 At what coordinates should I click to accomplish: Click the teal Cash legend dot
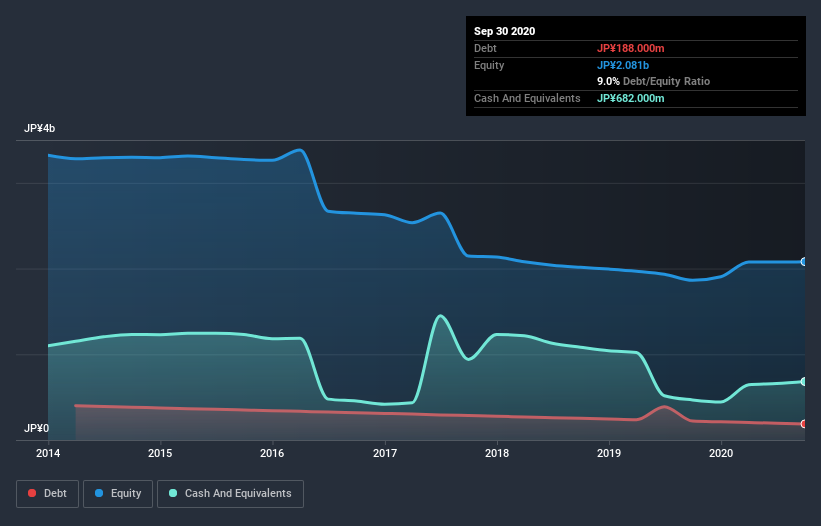[173, 493]
